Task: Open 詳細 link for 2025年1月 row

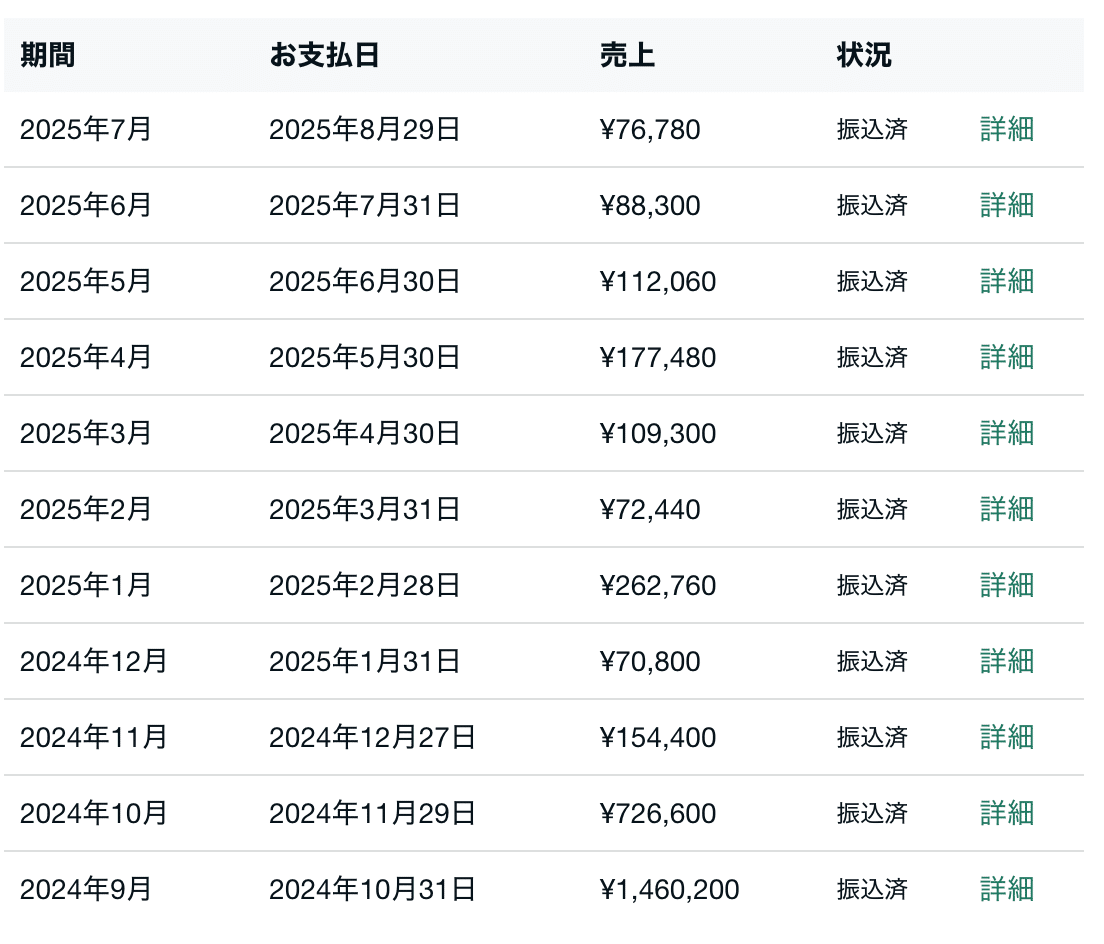Action: pos(1006,586)
